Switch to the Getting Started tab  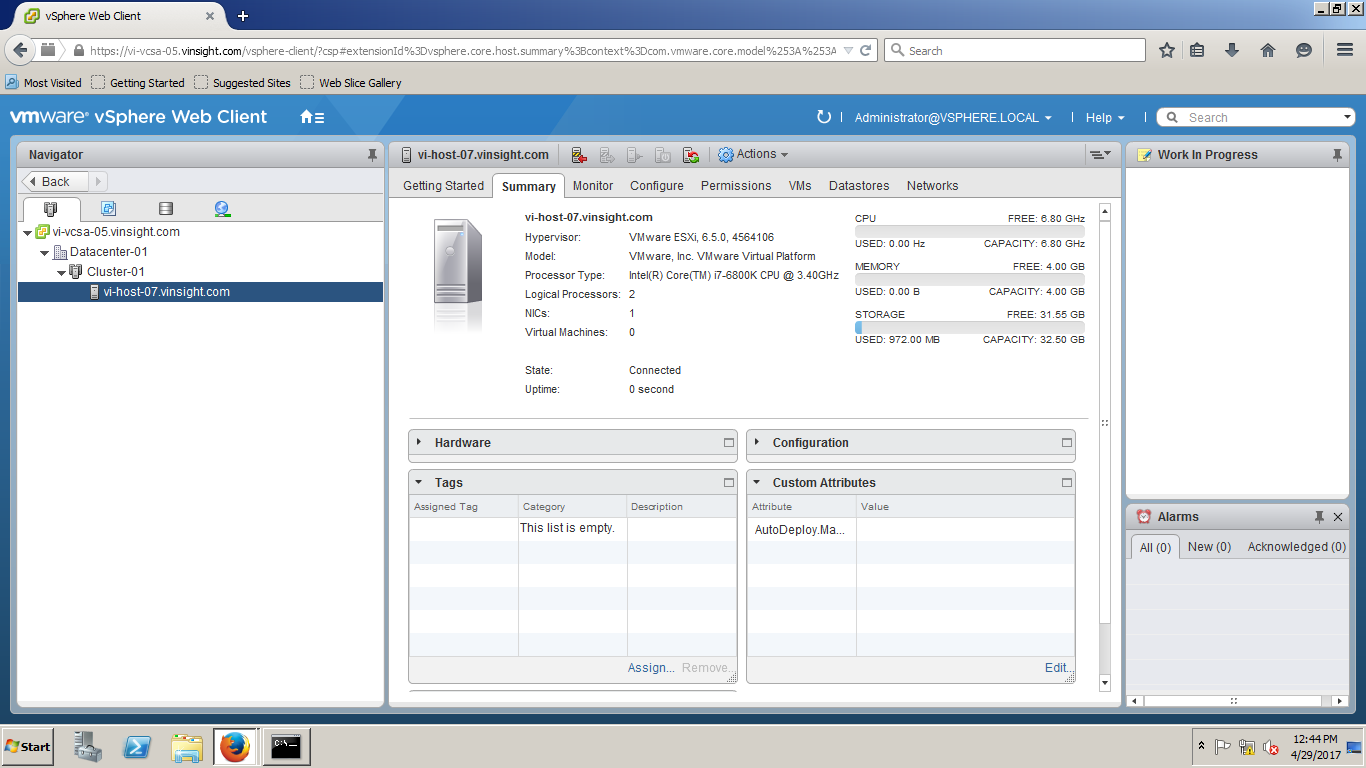tap(443, 186)
